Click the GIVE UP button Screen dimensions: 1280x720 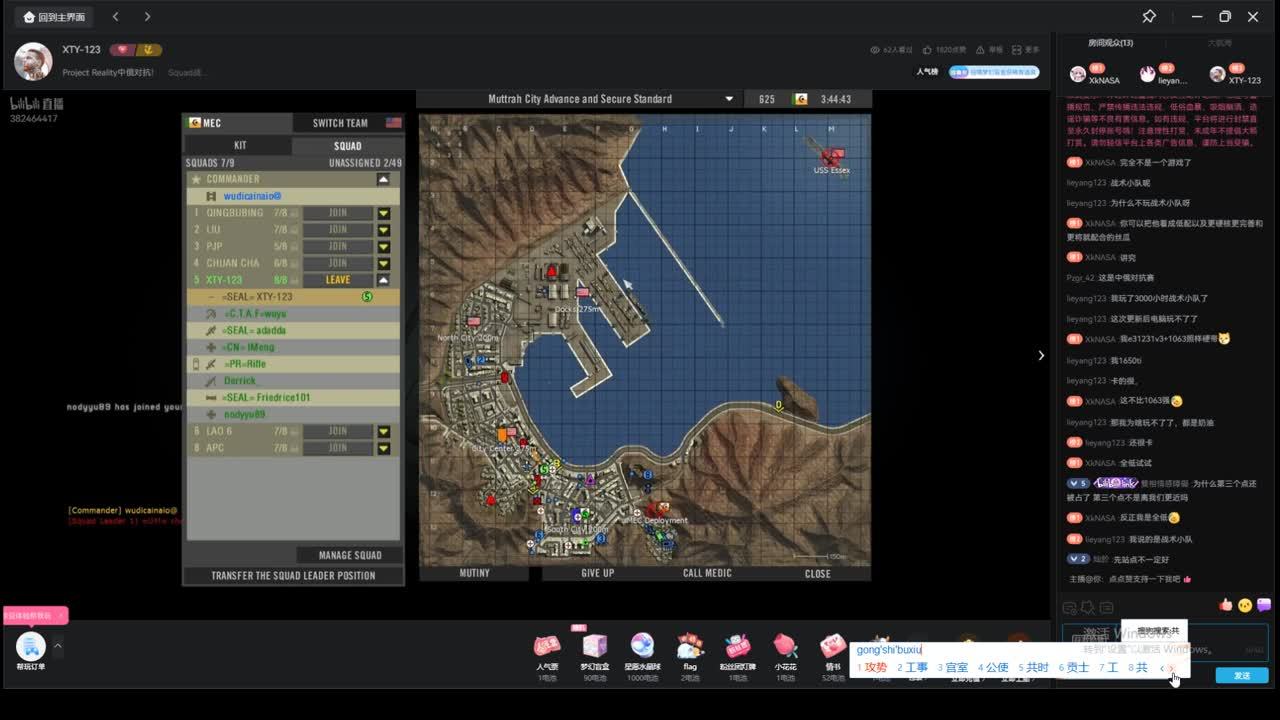[x=597, y=573]
